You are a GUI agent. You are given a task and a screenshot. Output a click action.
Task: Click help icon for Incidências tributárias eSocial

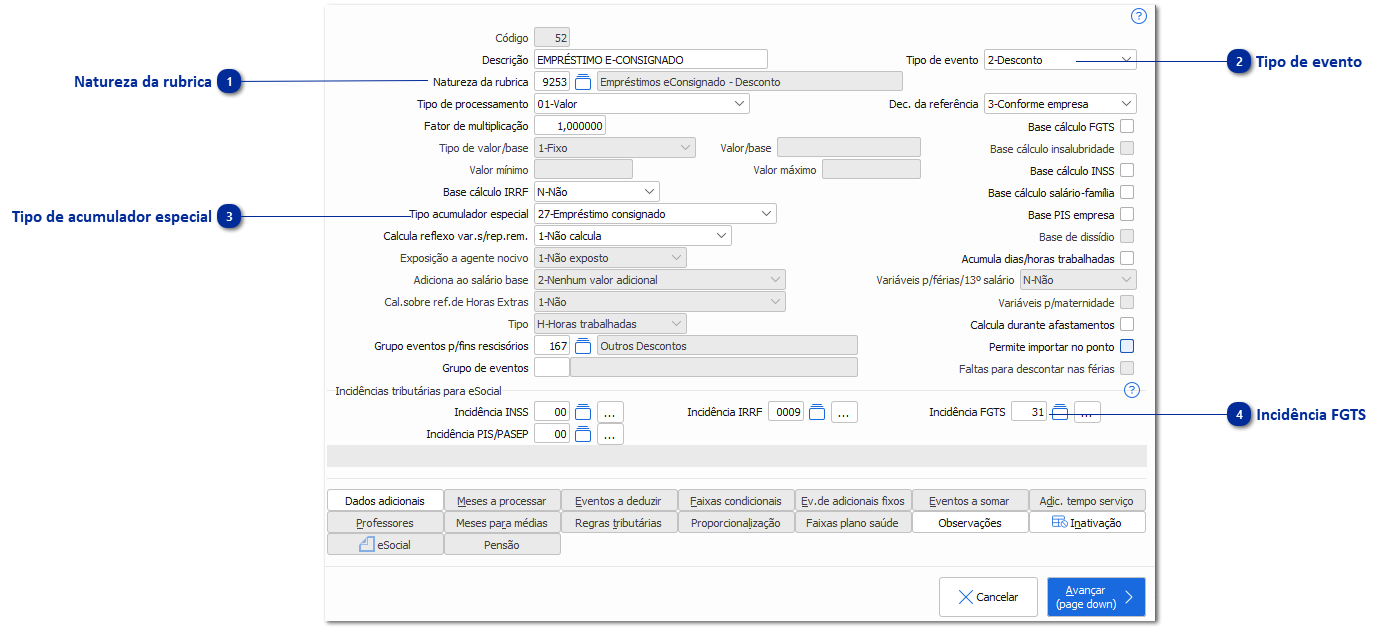1131,390
